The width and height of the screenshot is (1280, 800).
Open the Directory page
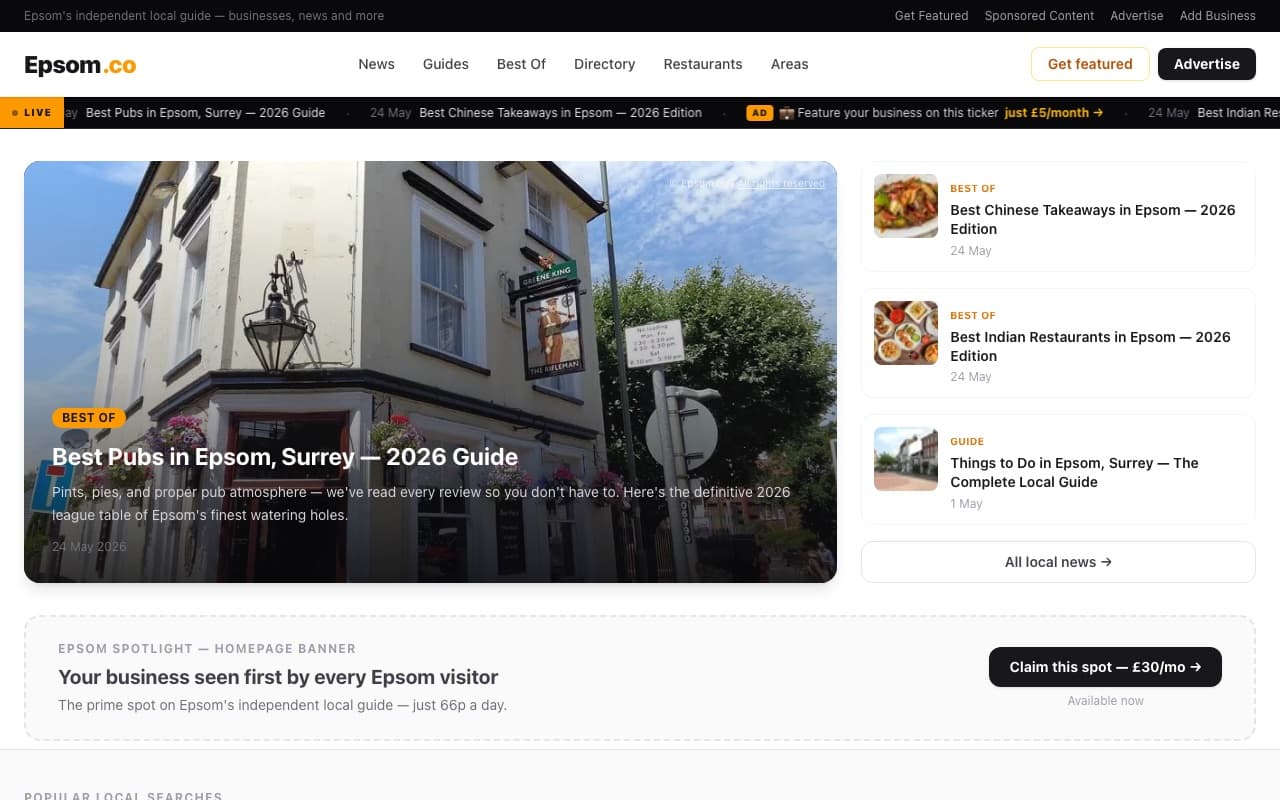tap(604, 64)
